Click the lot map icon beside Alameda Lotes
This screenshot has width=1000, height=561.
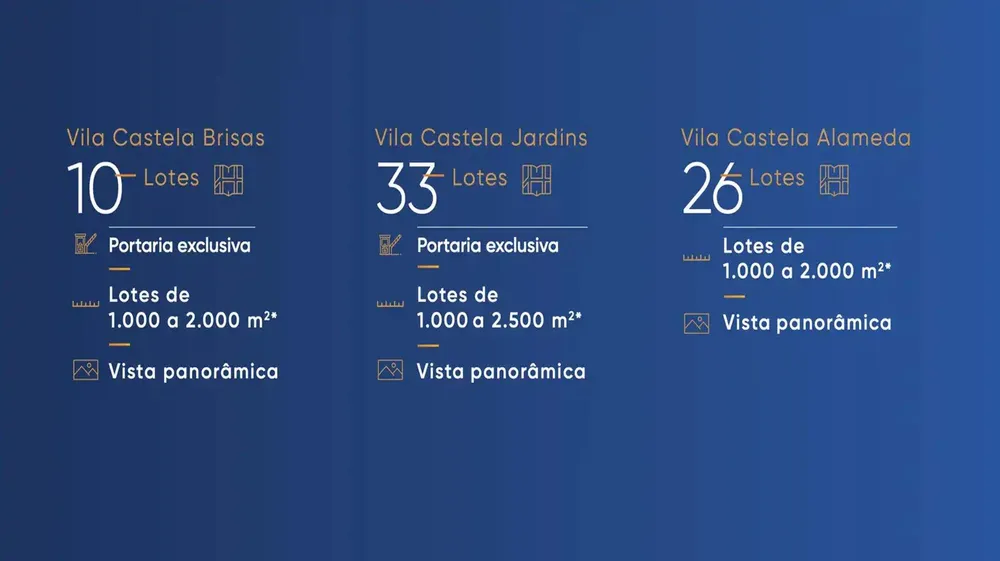[834, 180]
